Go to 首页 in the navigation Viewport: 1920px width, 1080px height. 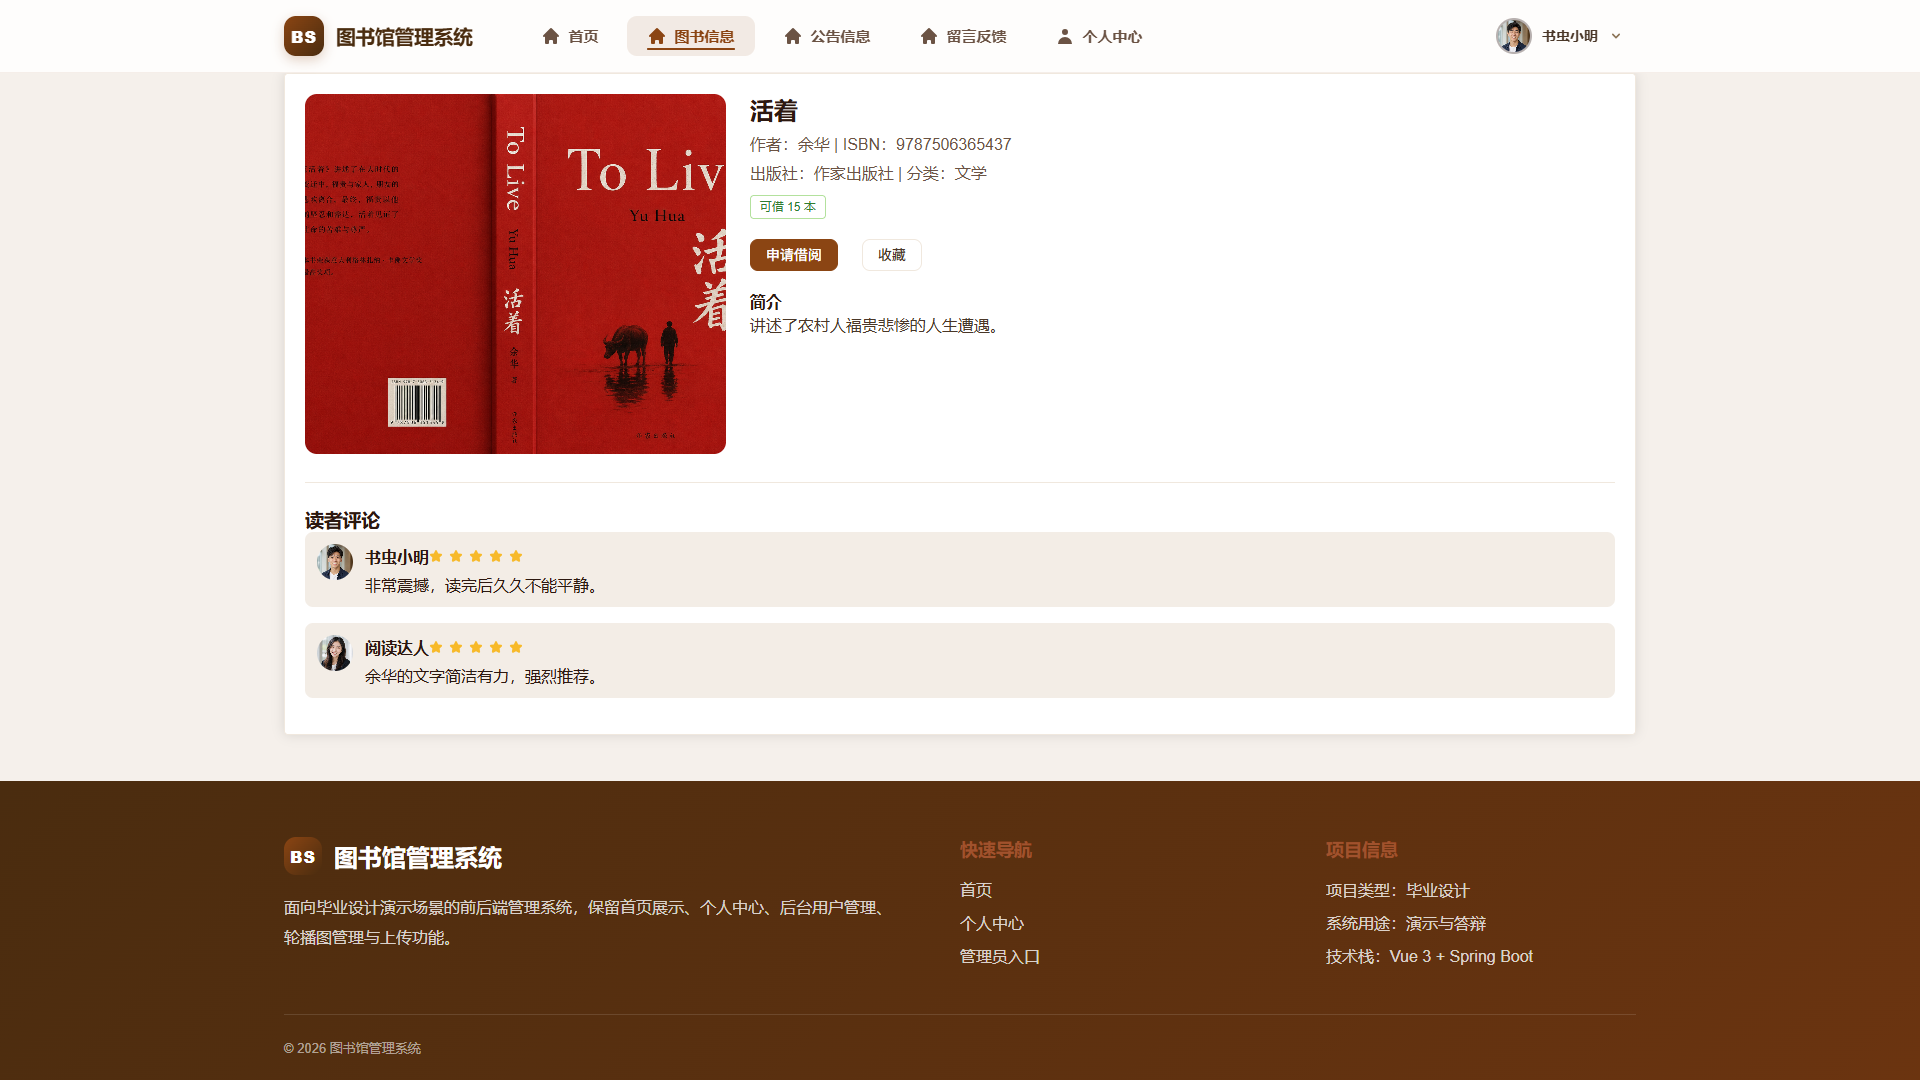[x=570, y=36]
